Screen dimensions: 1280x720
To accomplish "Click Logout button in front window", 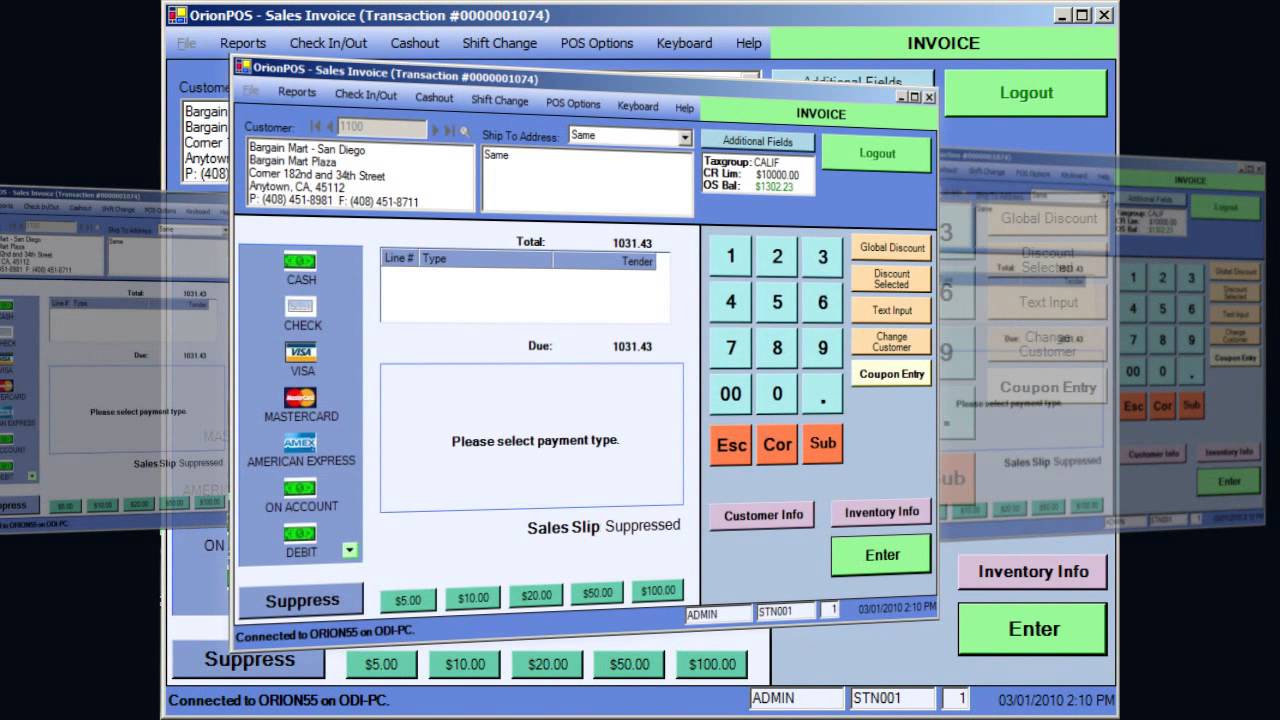I will coord(877,153).
